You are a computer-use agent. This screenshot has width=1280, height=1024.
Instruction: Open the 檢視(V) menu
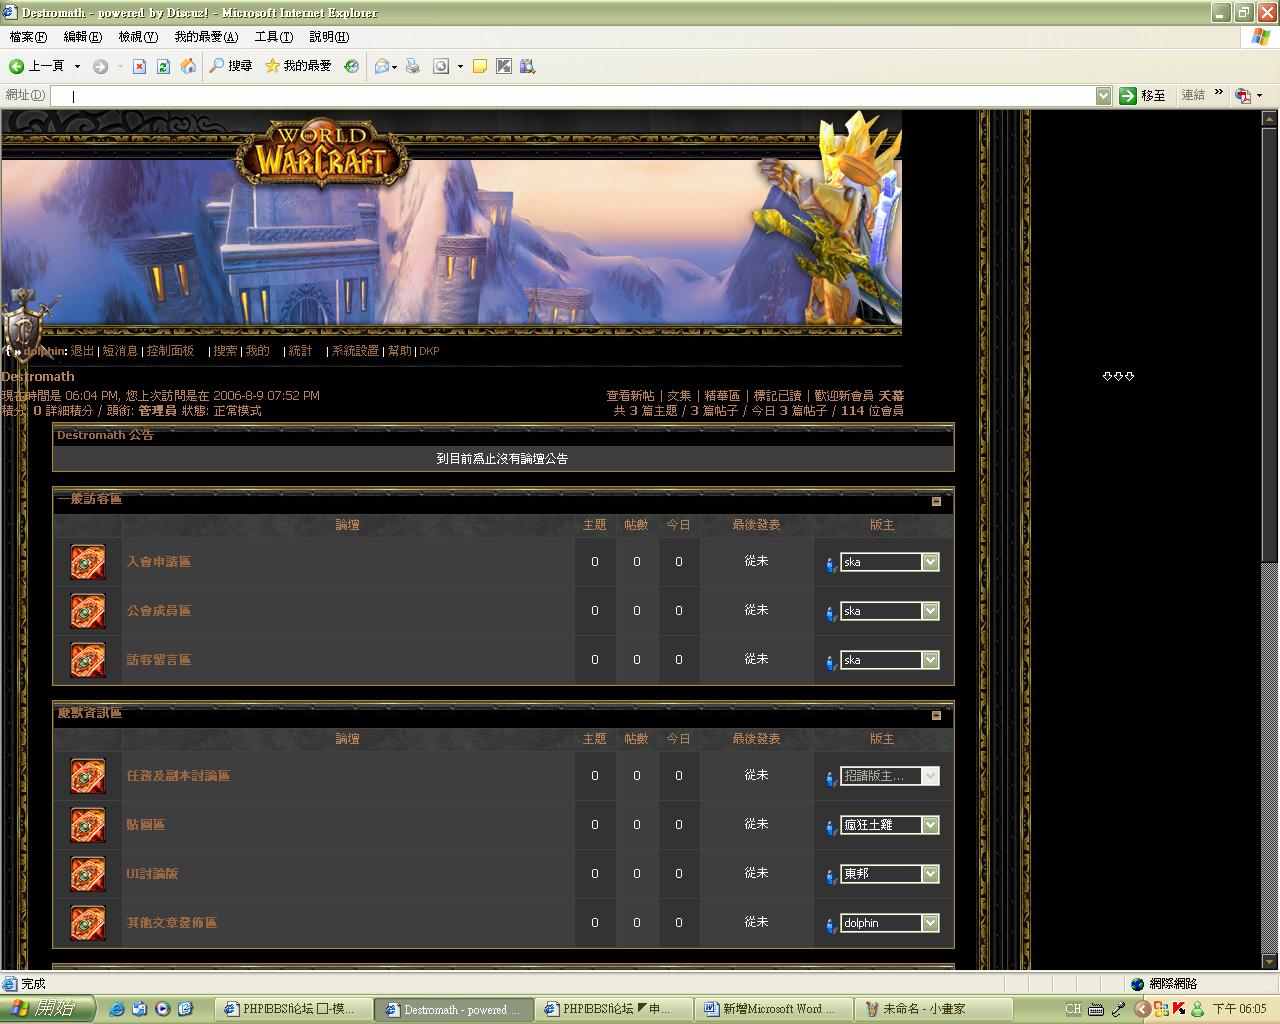pos(138,37)
